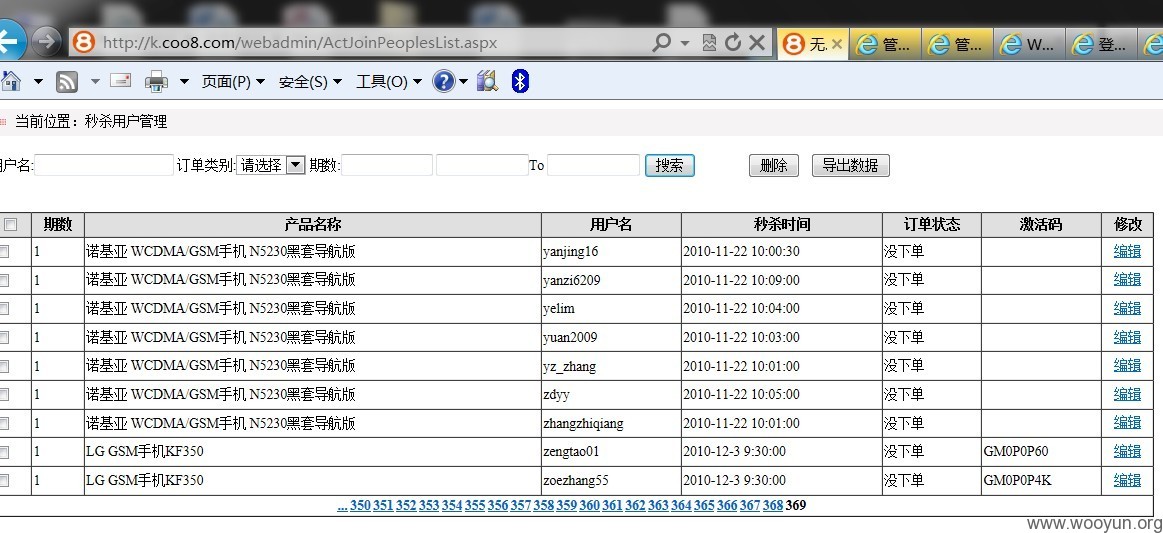This screenshot has width=1163, height=533.
Task: Check the box for row yz_zhang
Action: (x=3, y=366)
